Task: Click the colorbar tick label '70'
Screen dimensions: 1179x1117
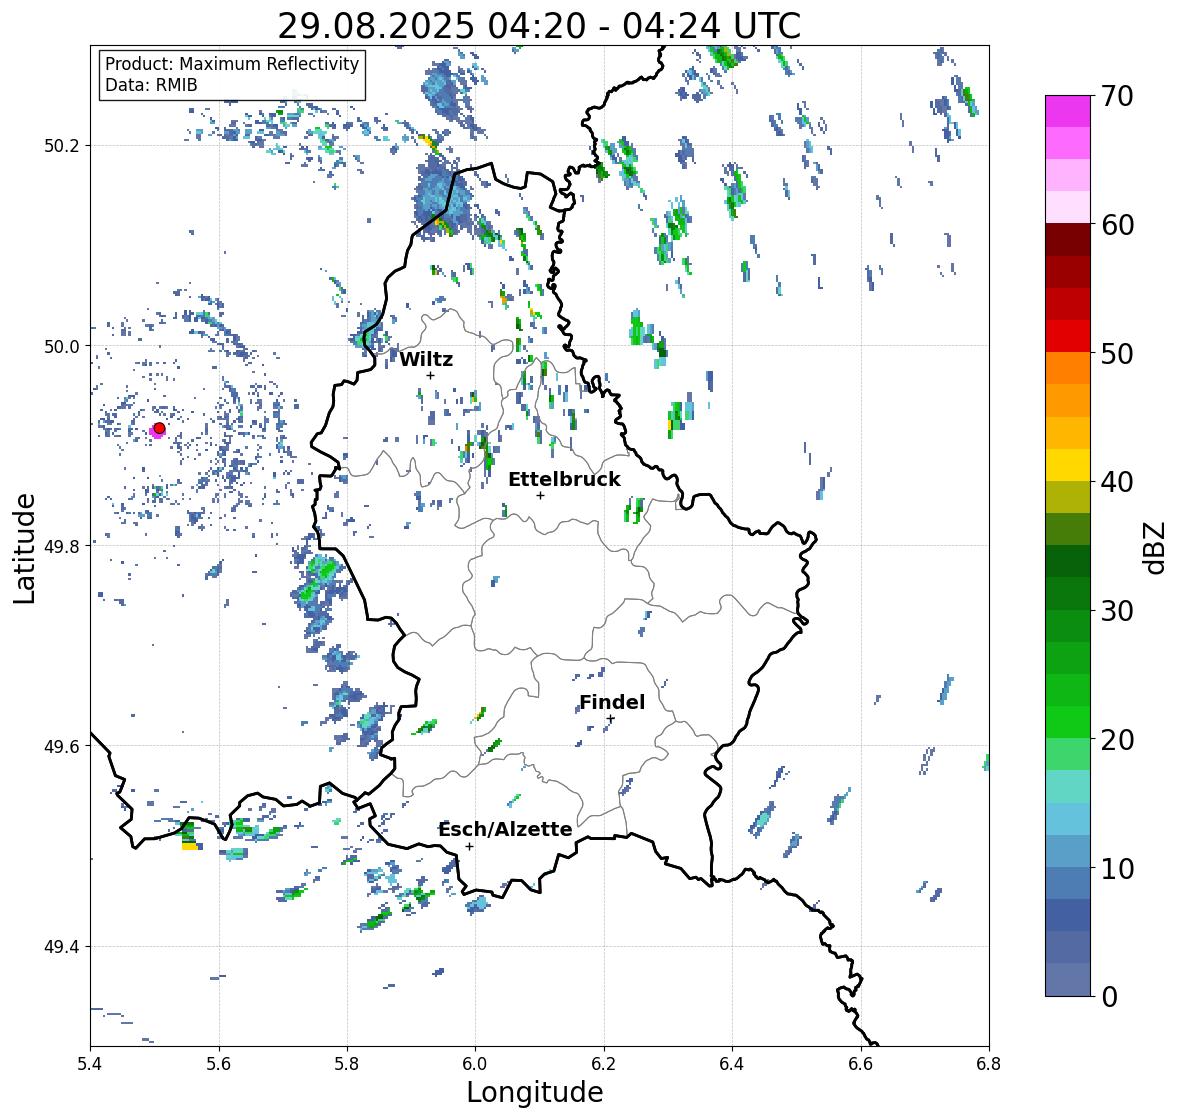Action: (1117, 96)
